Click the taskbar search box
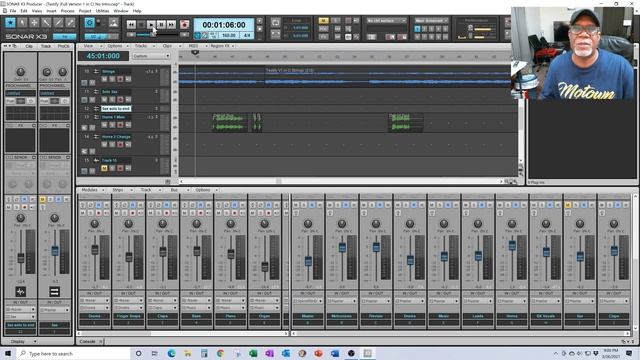640x360 pixels. pos(73,353)
